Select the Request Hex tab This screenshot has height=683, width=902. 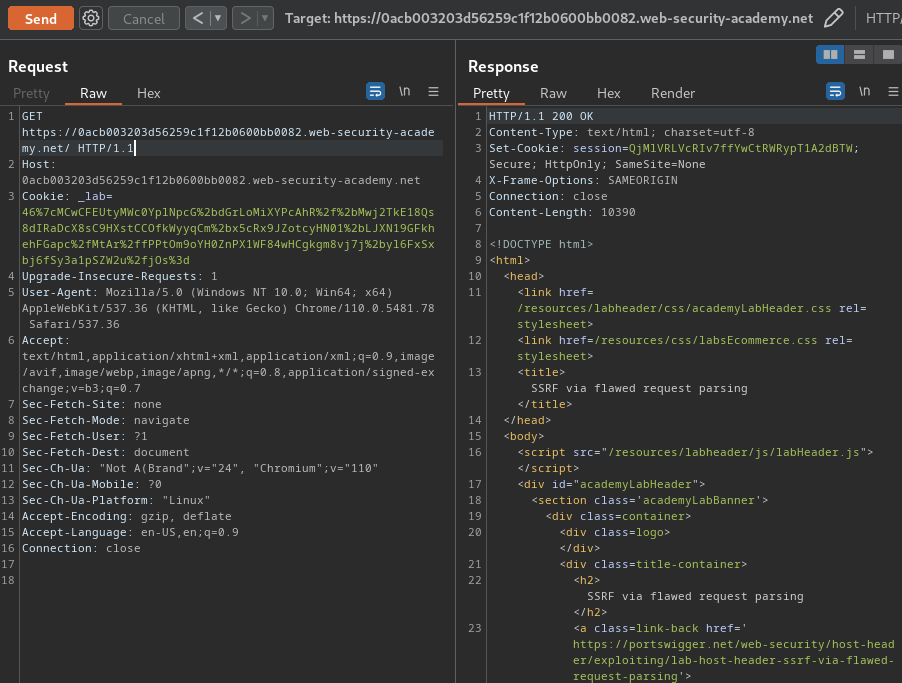click(x=148, y=93)
